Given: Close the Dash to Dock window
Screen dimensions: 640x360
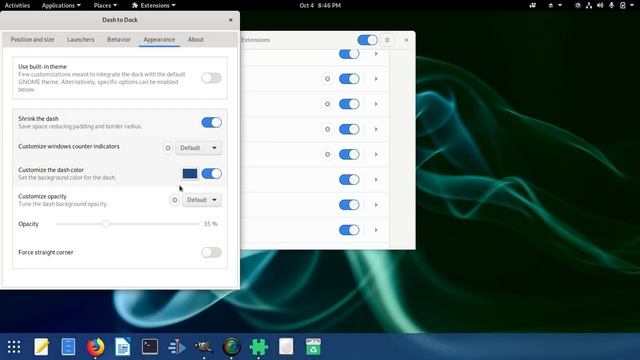Looking at the screenshot, I should click(x=231, y=20).
